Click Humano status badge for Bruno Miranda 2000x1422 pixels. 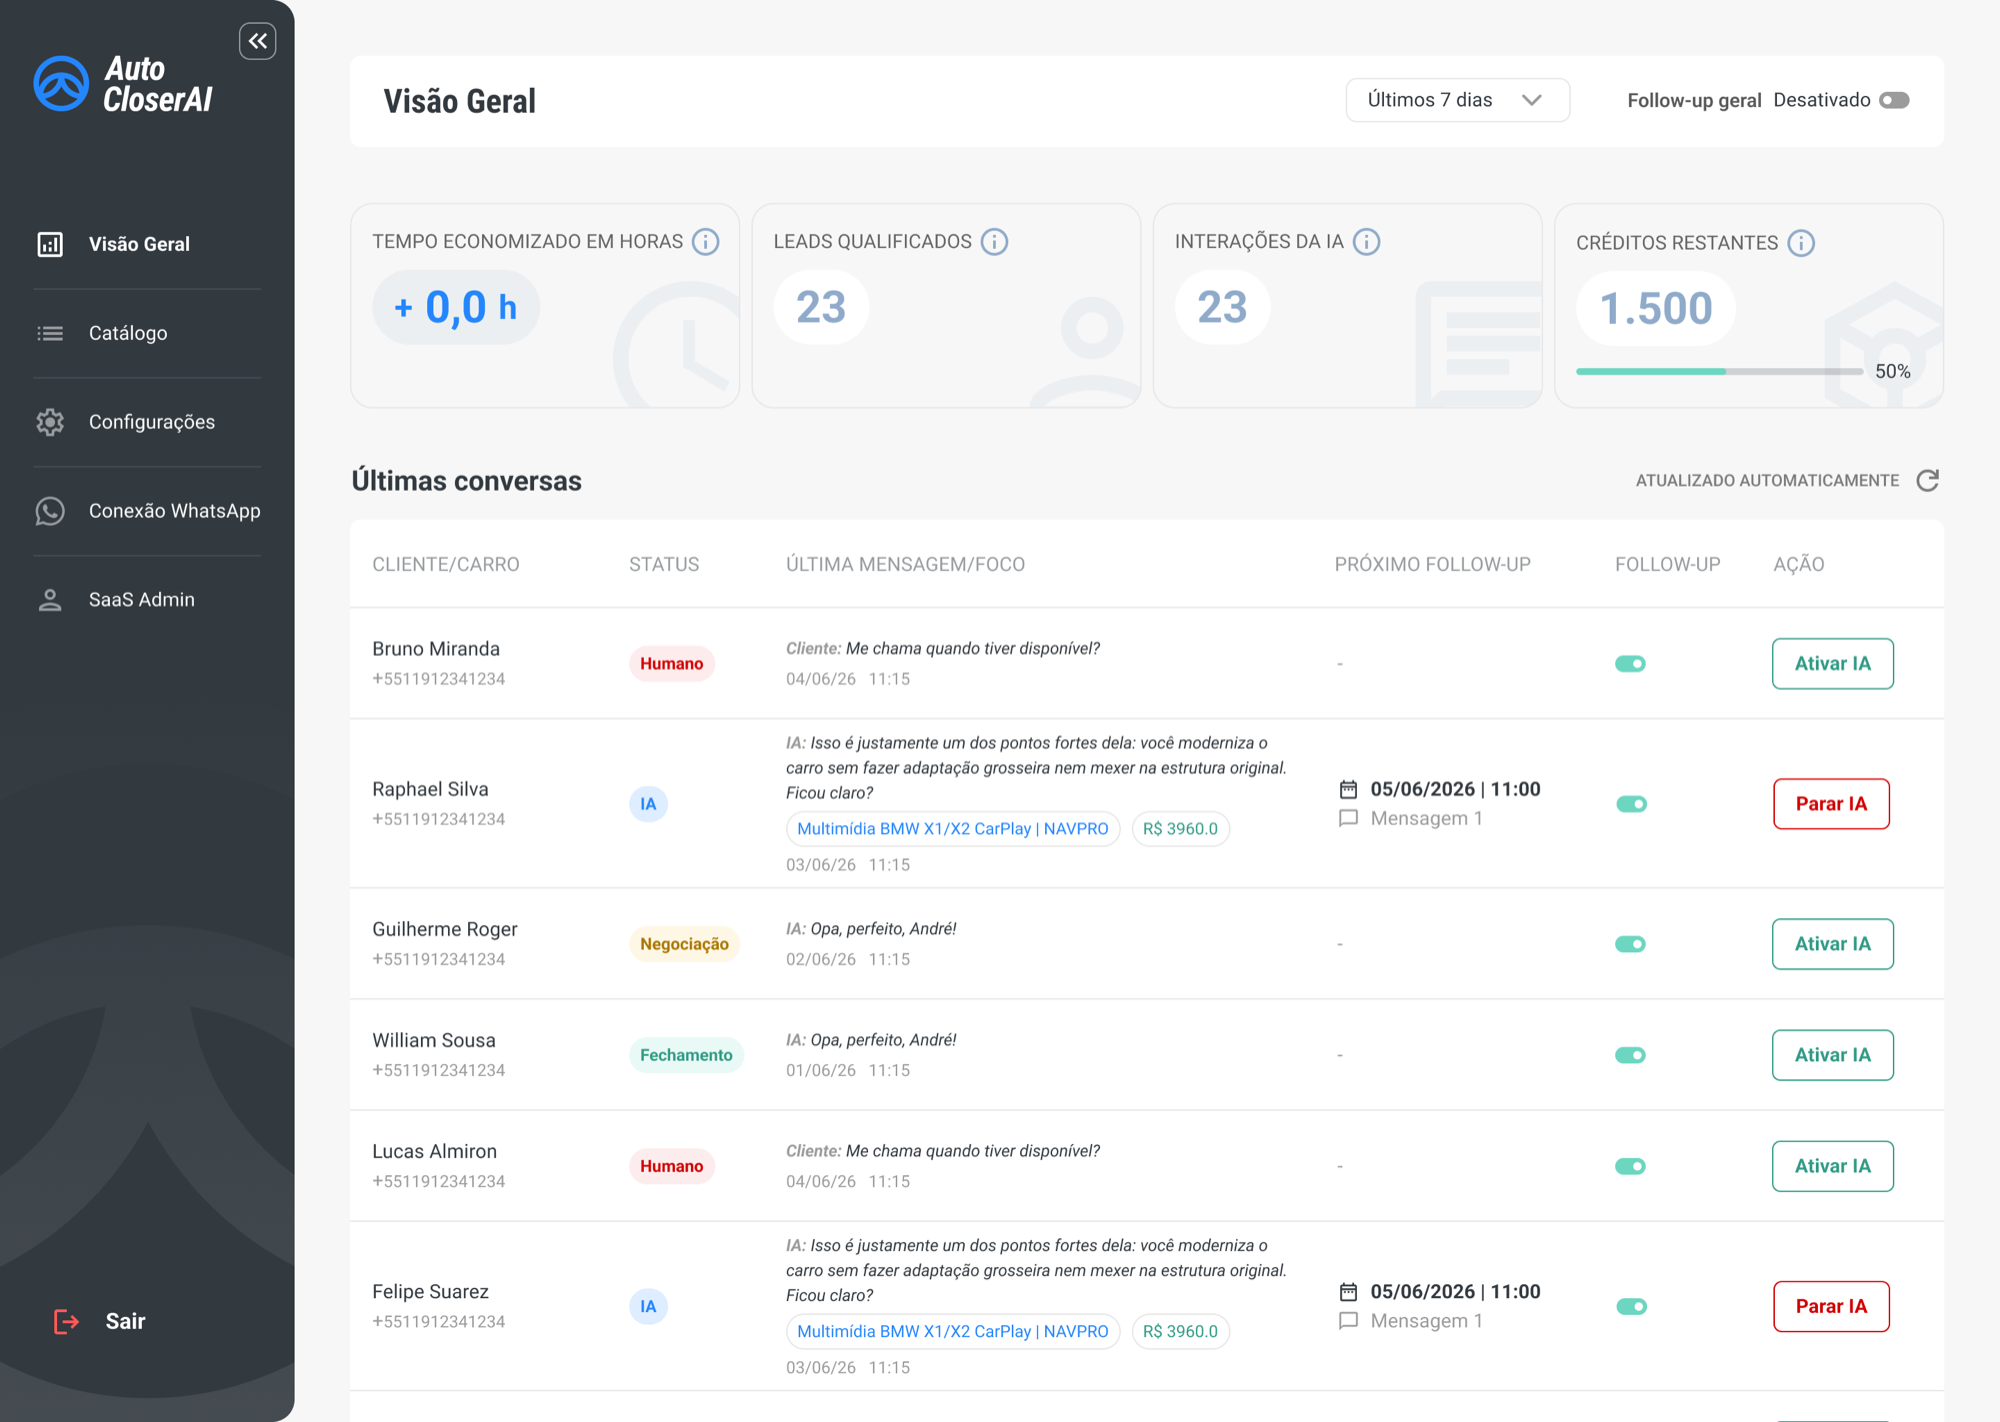[x=671, y=664]
